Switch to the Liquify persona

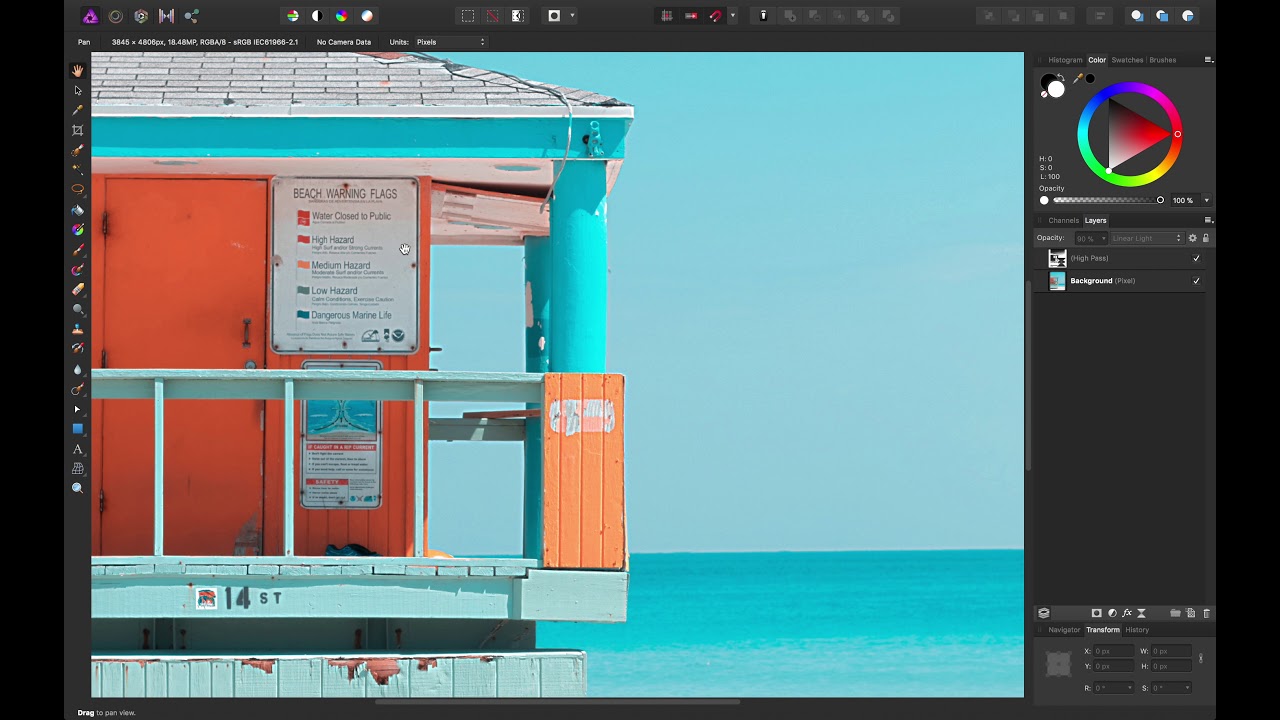(115, 16)
